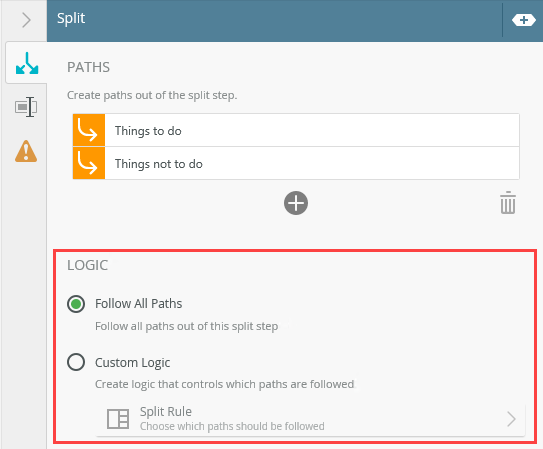Select the Things to do path row

296,130
